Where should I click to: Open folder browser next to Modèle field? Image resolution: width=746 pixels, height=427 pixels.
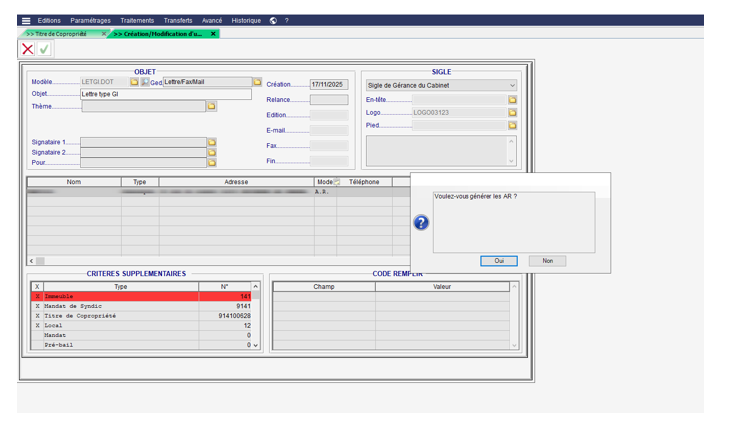[x=134, y=82]
